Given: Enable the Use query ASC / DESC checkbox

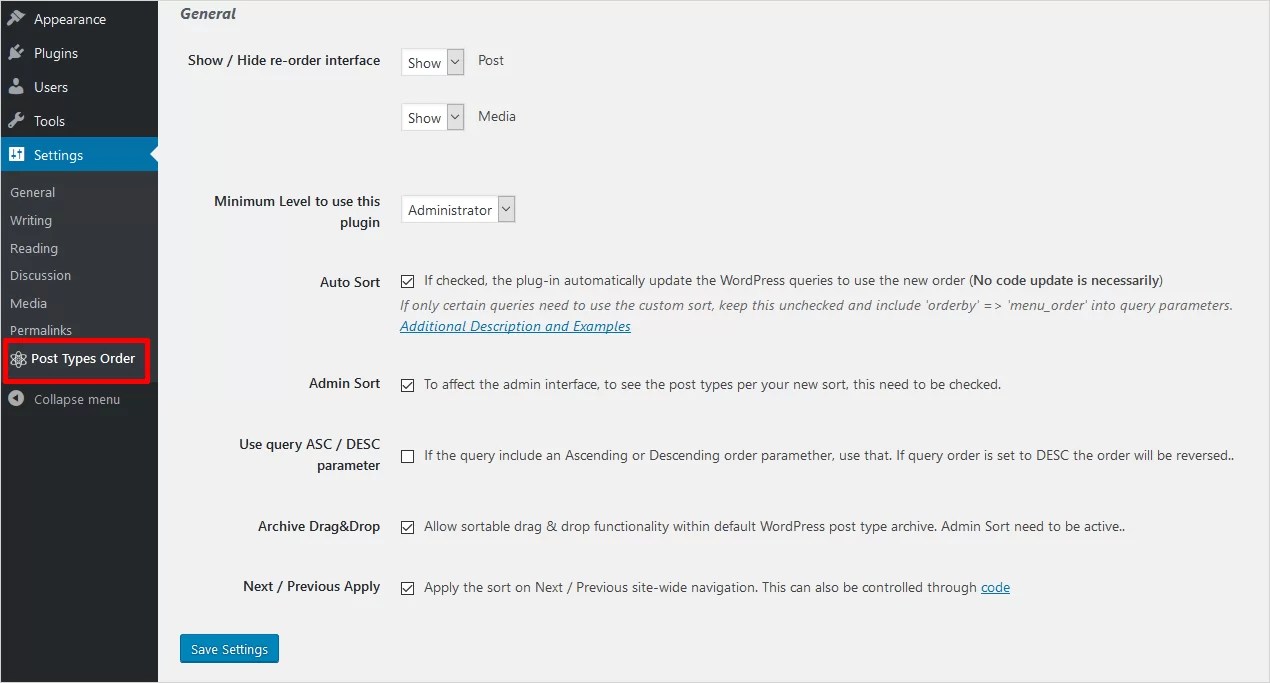Looking at the screenshot, I should coord(407,456).
